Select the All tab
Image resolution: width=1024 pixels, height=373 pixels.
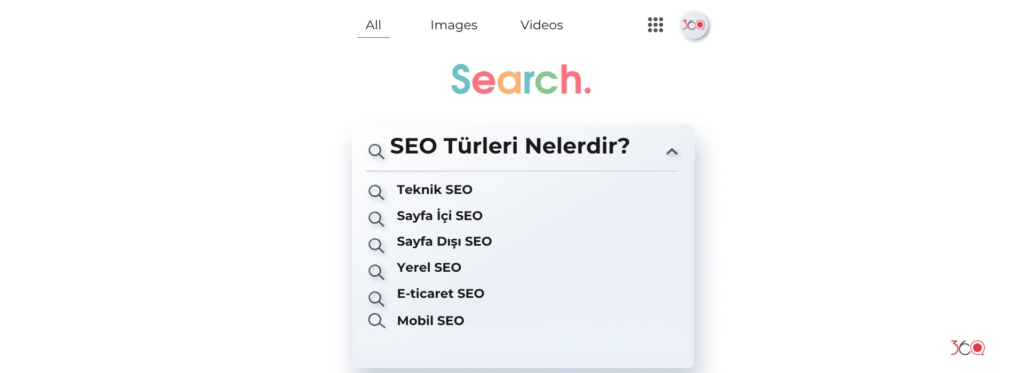[373, 25]
